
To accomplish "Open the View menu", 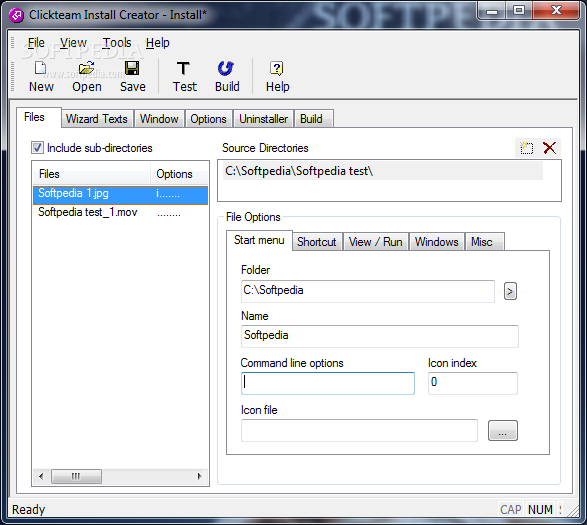I will click(x=73, y=43).
